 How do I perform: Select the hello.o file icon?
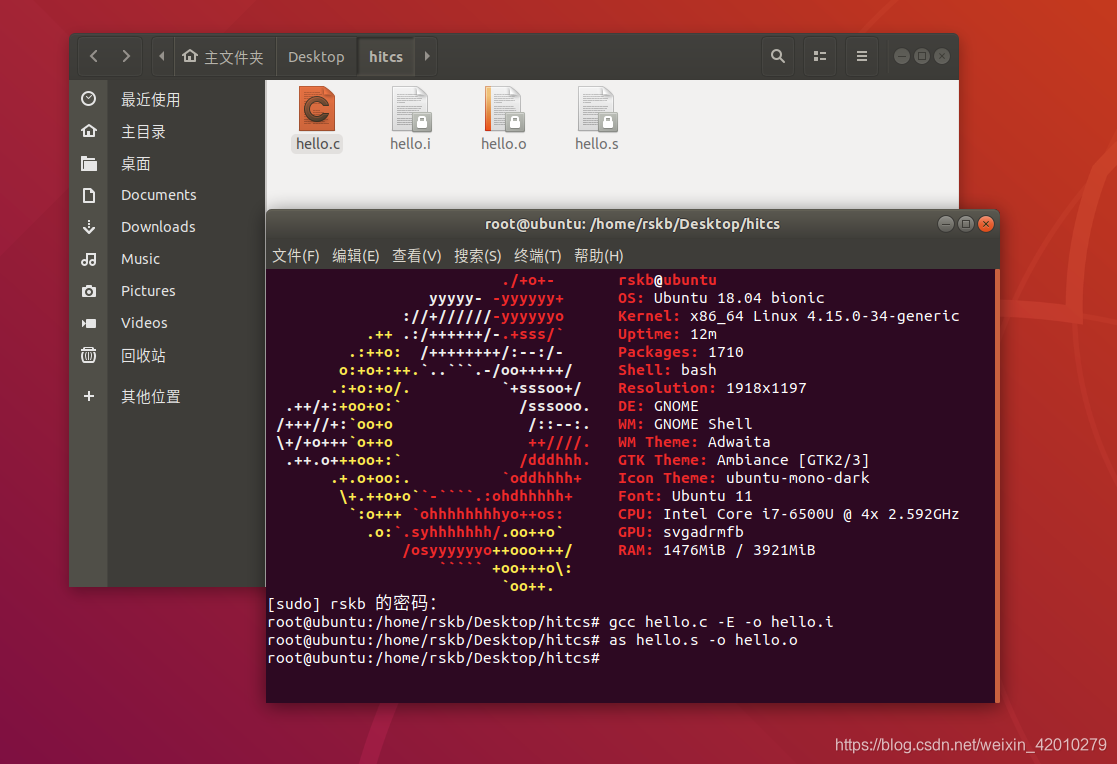(504, 108)
